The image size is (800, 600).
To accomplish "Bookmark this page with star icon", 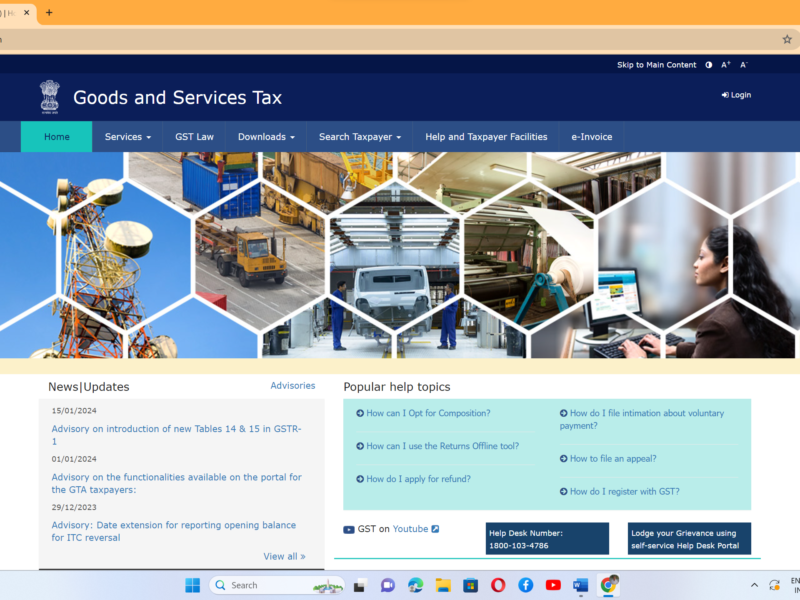I will (787, 39).
